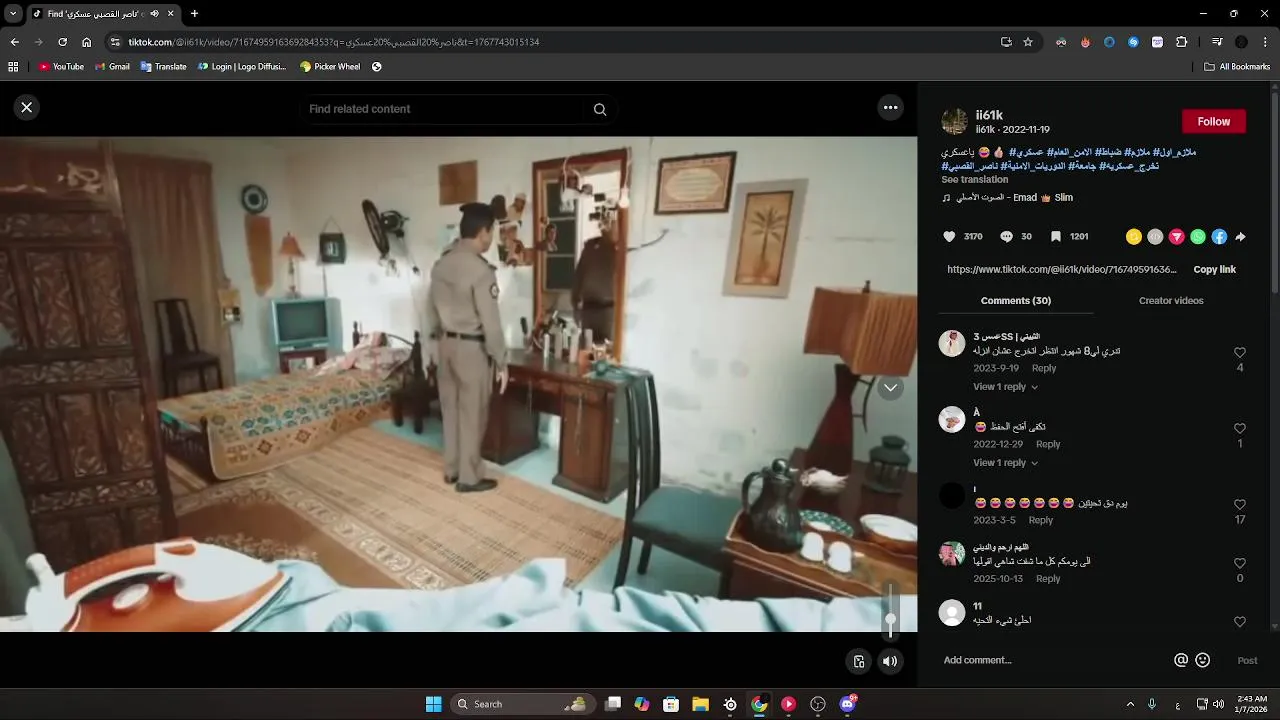Reload the page
Image resolution: width=1280 pixels, height=720 pixels.
coord(62,42)
